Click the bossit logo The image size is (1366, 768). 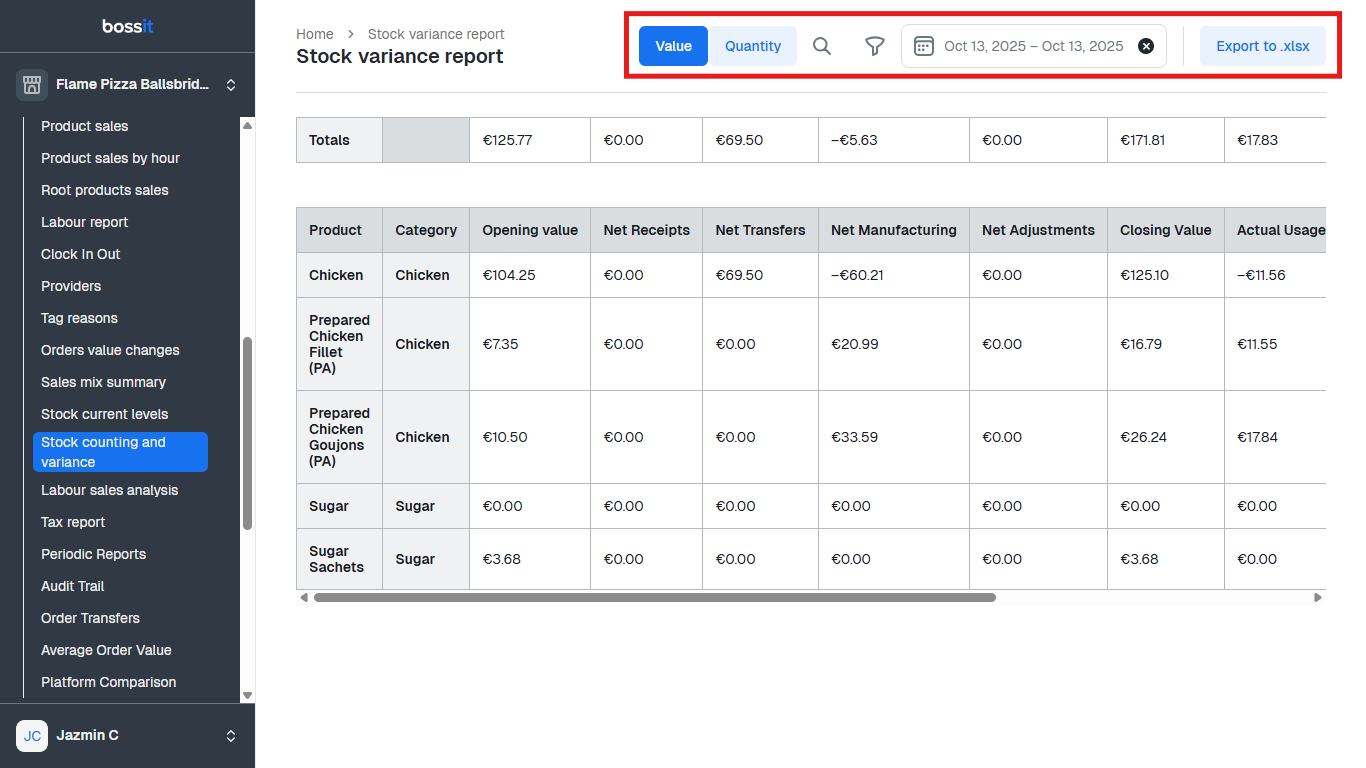click(127, 26)
